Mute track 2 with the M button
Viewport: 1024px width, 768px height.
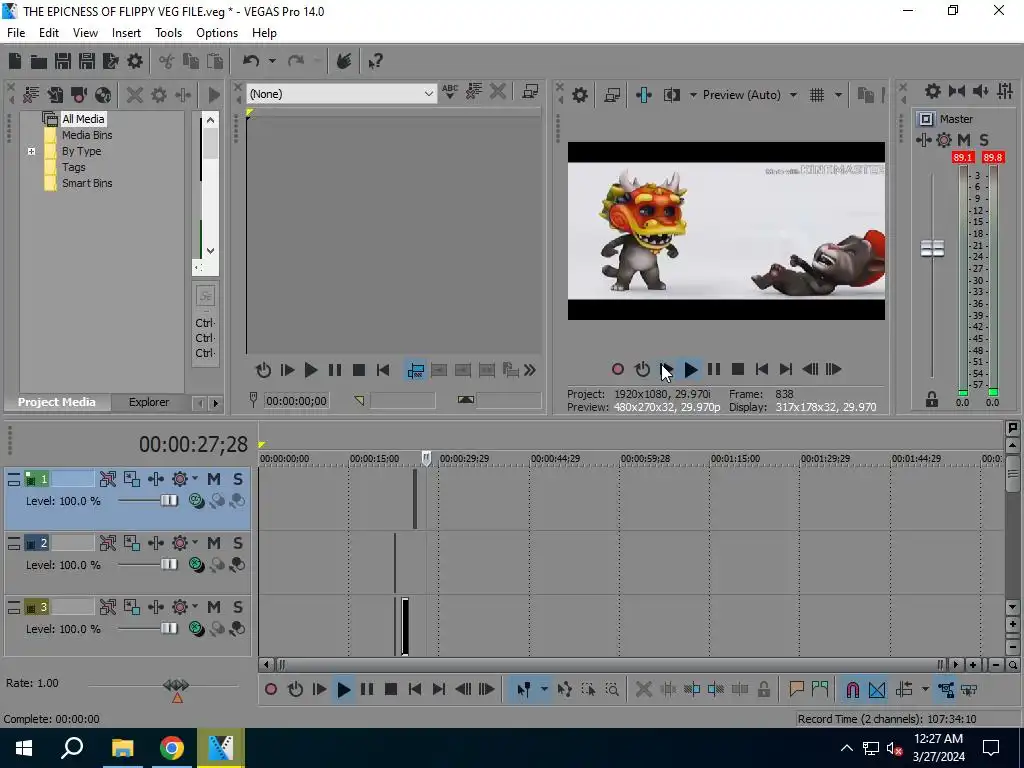(x=214, y=543)
